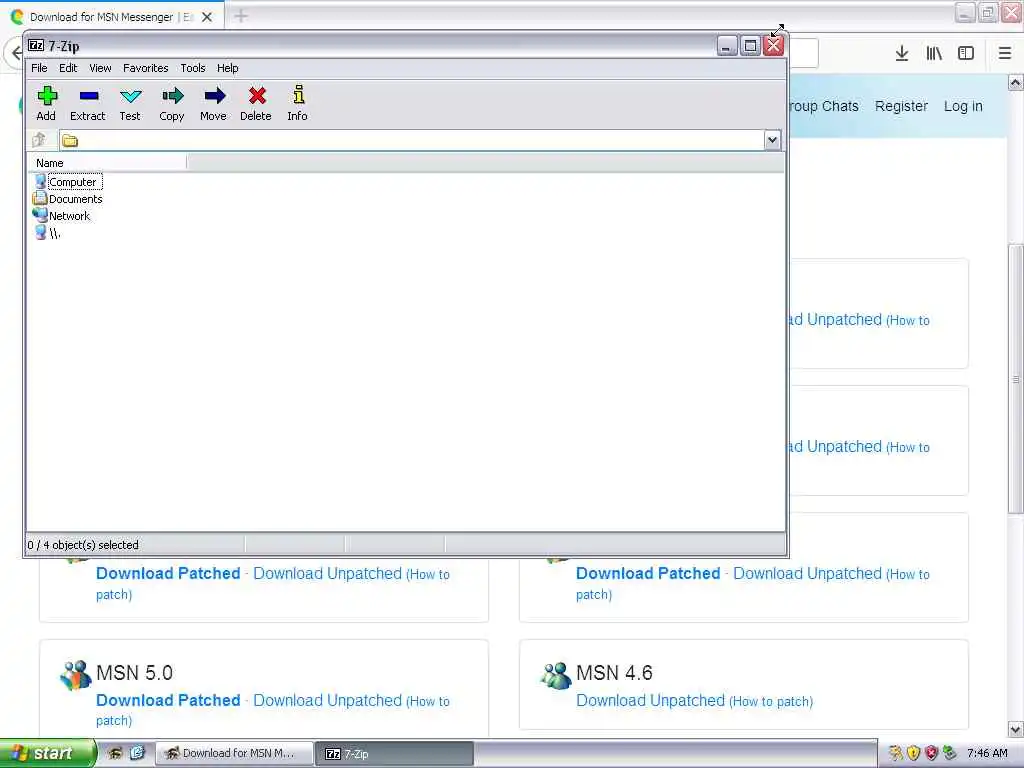Open the File menu

coord(39,68)
